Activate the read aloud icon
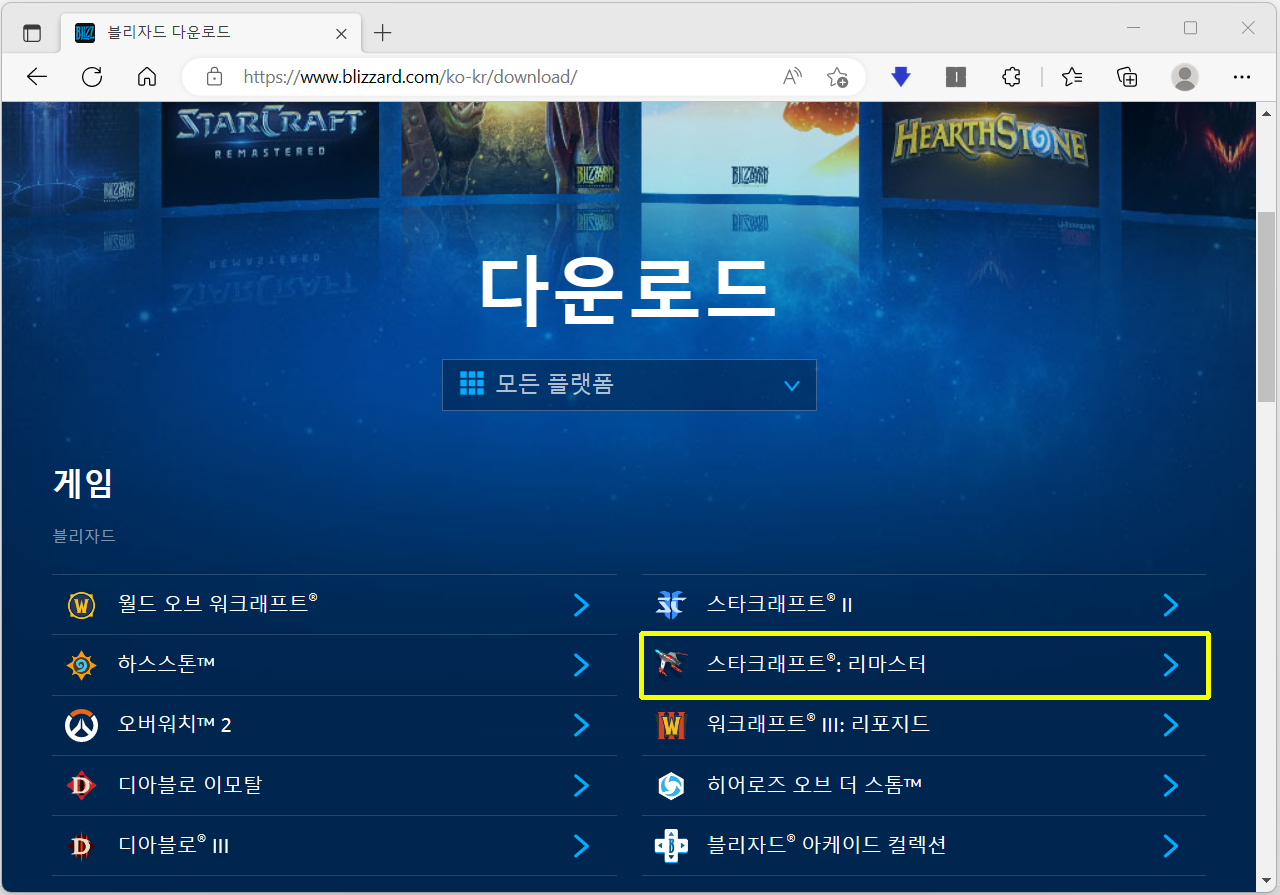The width and height of the screenshot is (1280, 895). coord(792,77)
